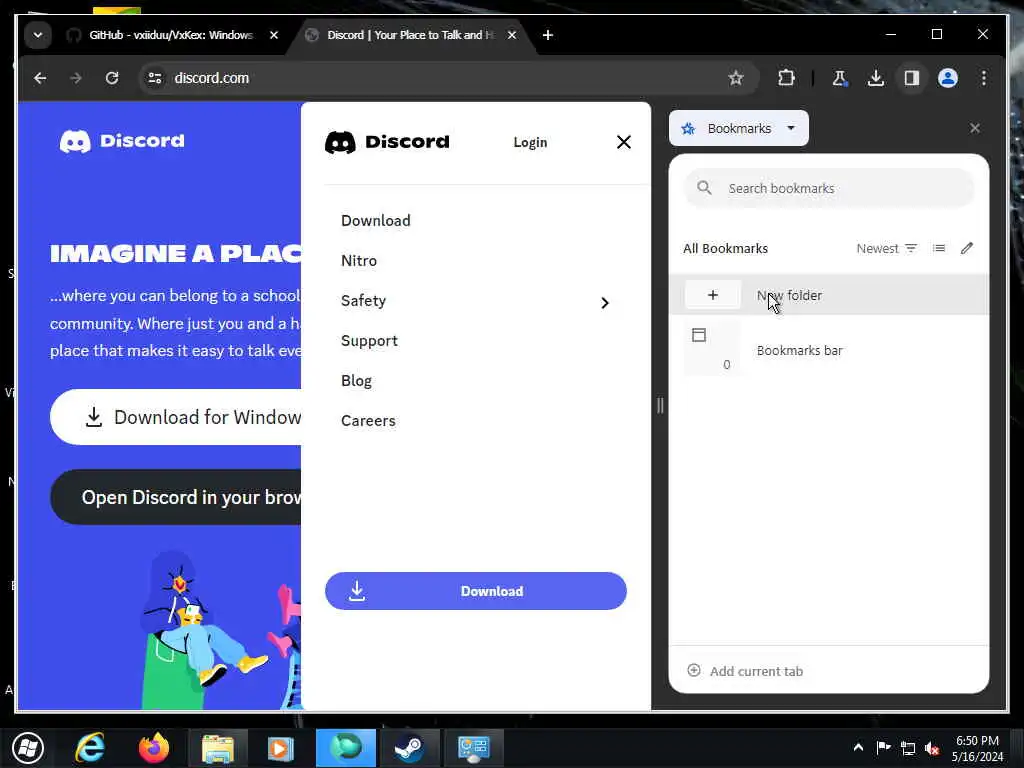Close the Bookmarks side panel

(x=974, y=129)
